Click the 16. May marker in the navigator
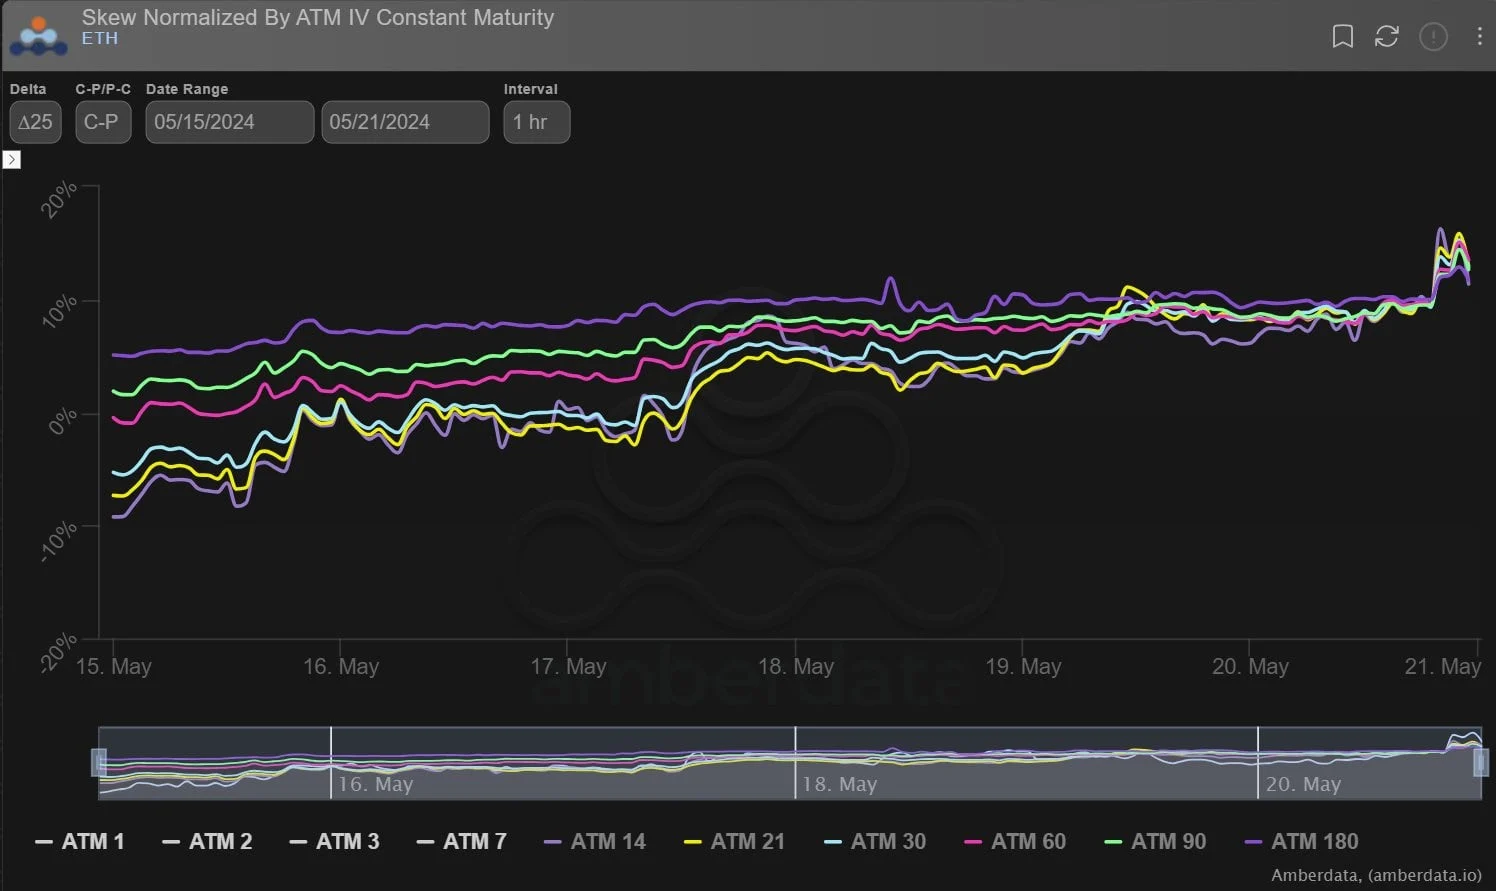 [375, 784]
